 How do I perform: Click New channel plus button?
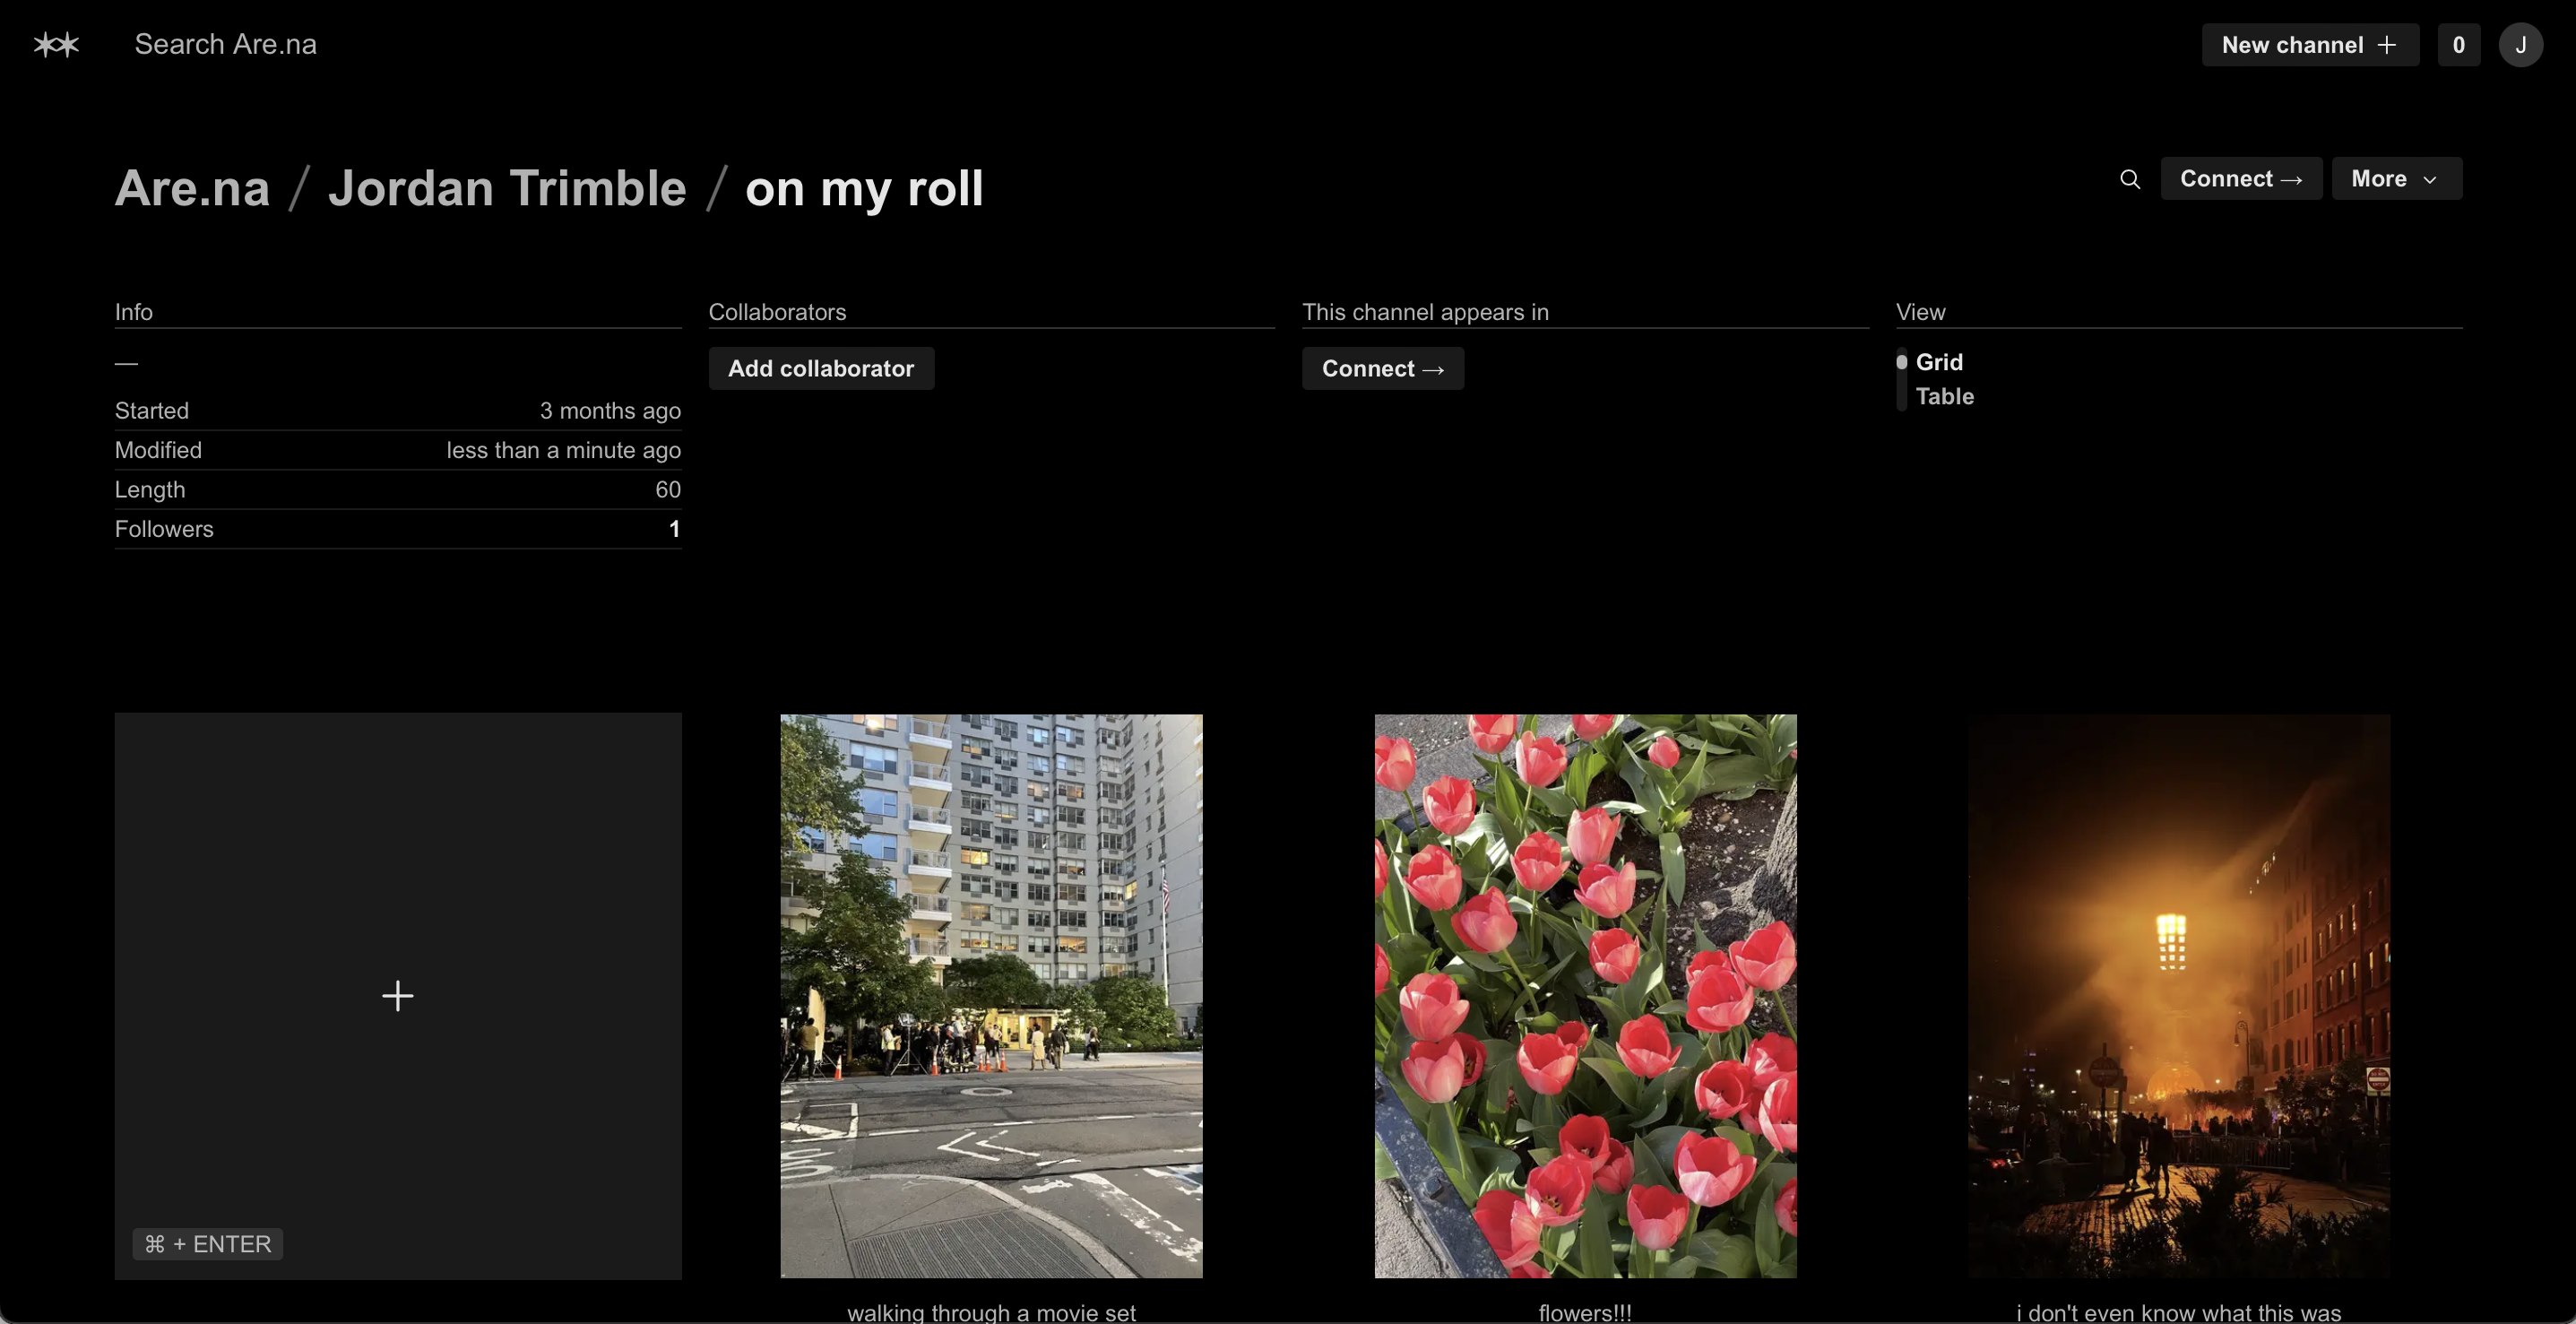coord(2309,45)
